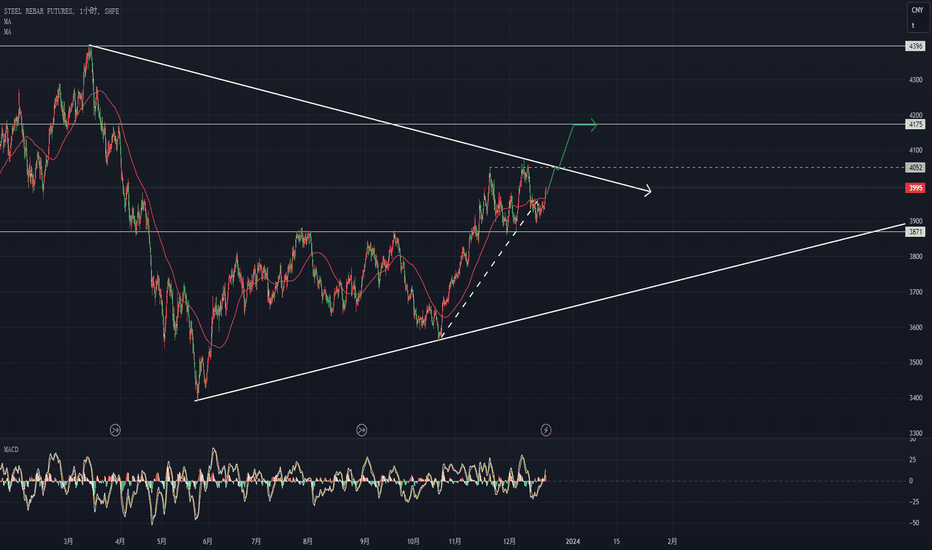Click the 25 value on MACD scale

pos(912,460)
